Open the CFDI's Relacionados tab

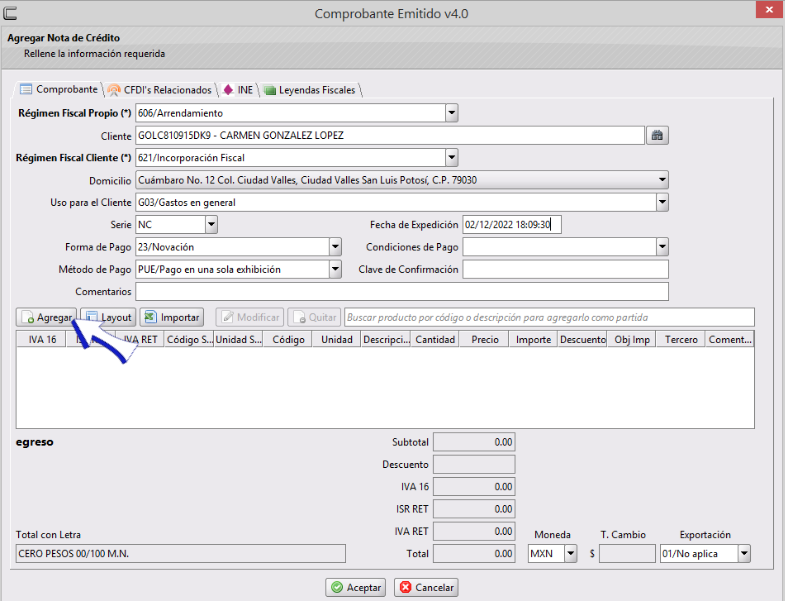[160, 90]
